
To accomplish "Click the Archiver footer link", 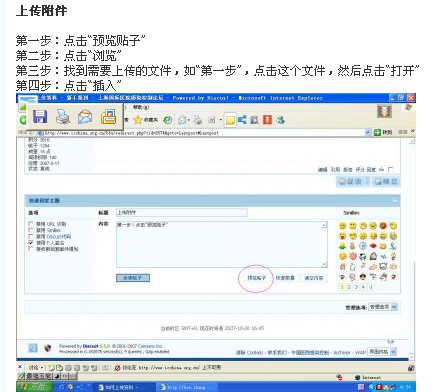I will coord(342,352).
